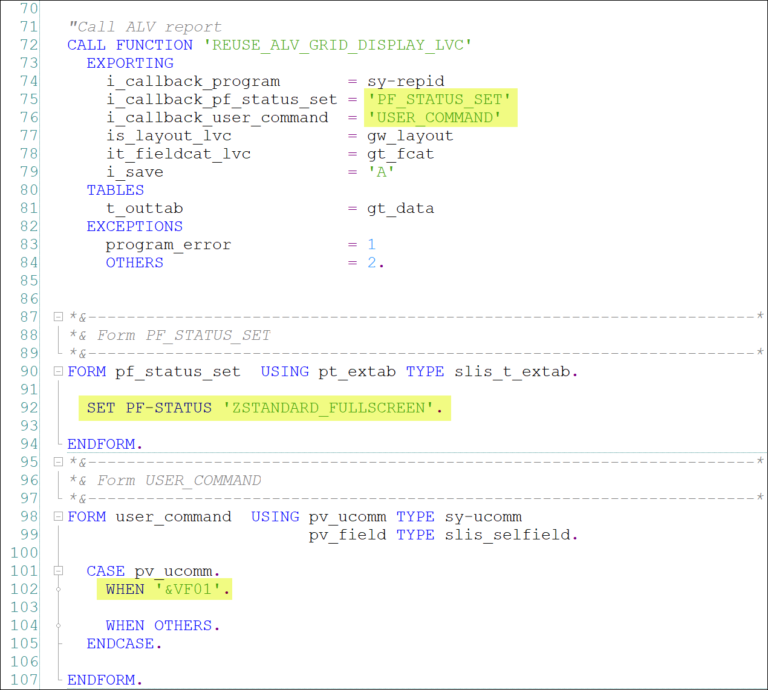Click the highlighted 'USER_COMMAND' string

point(436,117)
